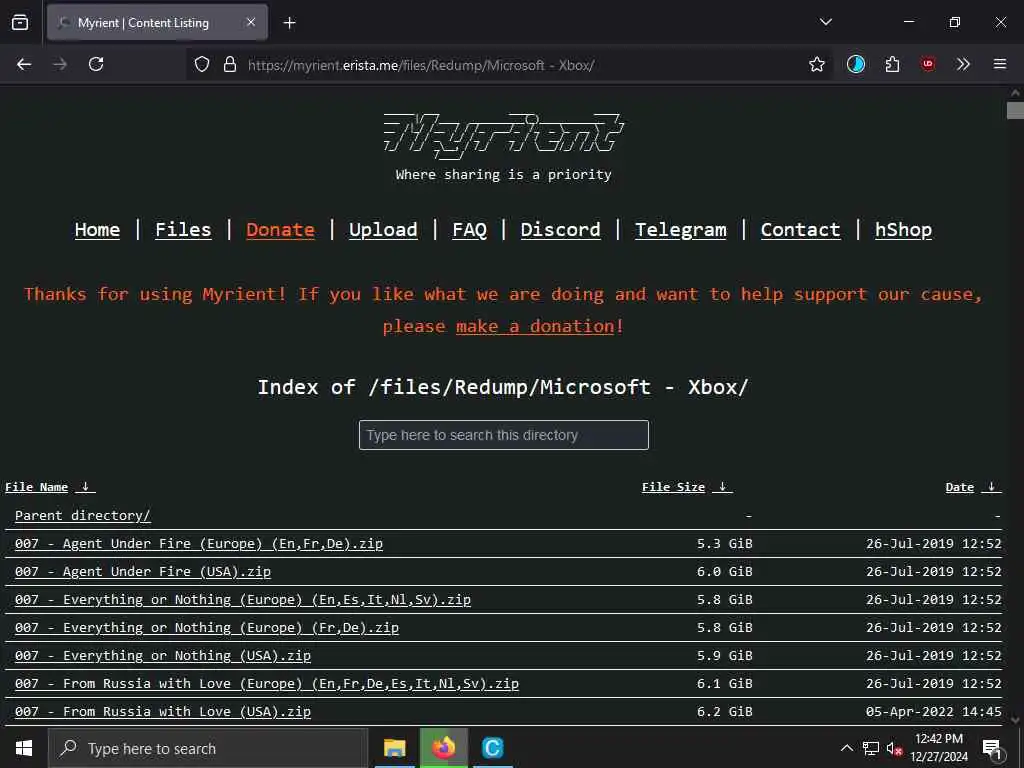The width and height of the screenshot is (1024, 768).
Task: Click the muted volume tray icon
Action: click(895, 749)
